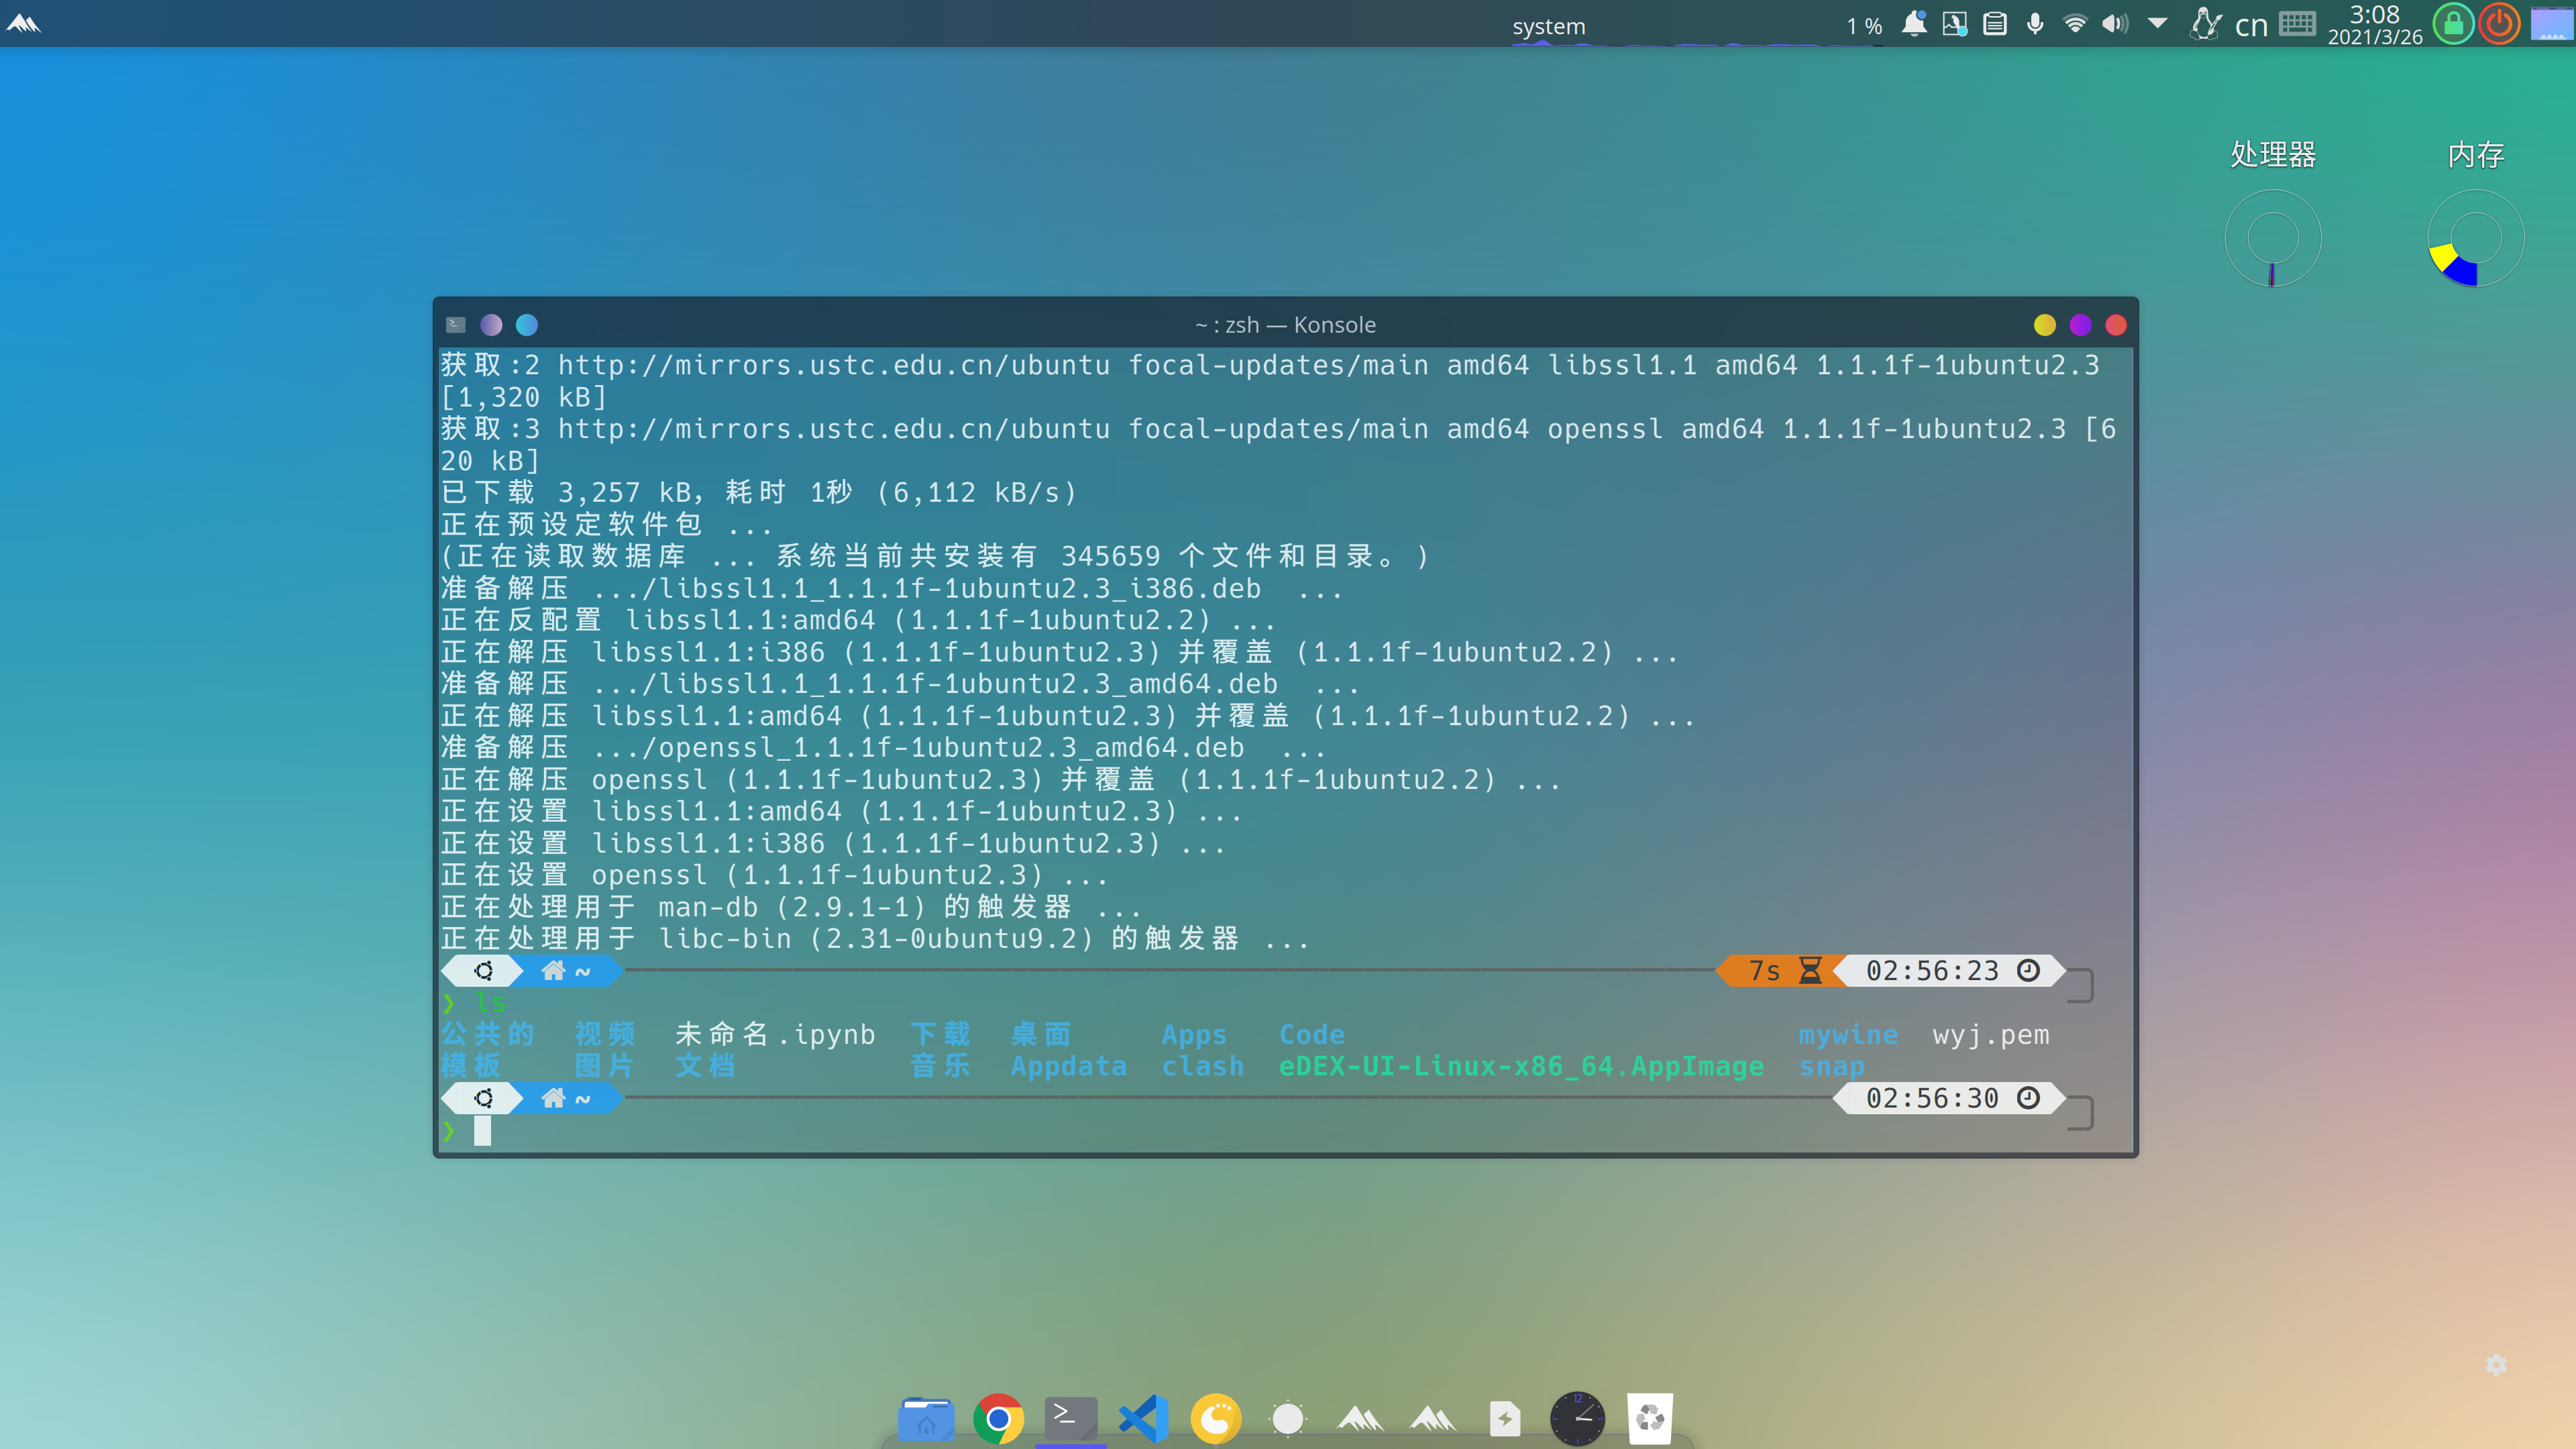Viewport: 2576px width, 1449px height.
Task: Open the desktop settings gear icon
Action: tap(2496, 1365)
